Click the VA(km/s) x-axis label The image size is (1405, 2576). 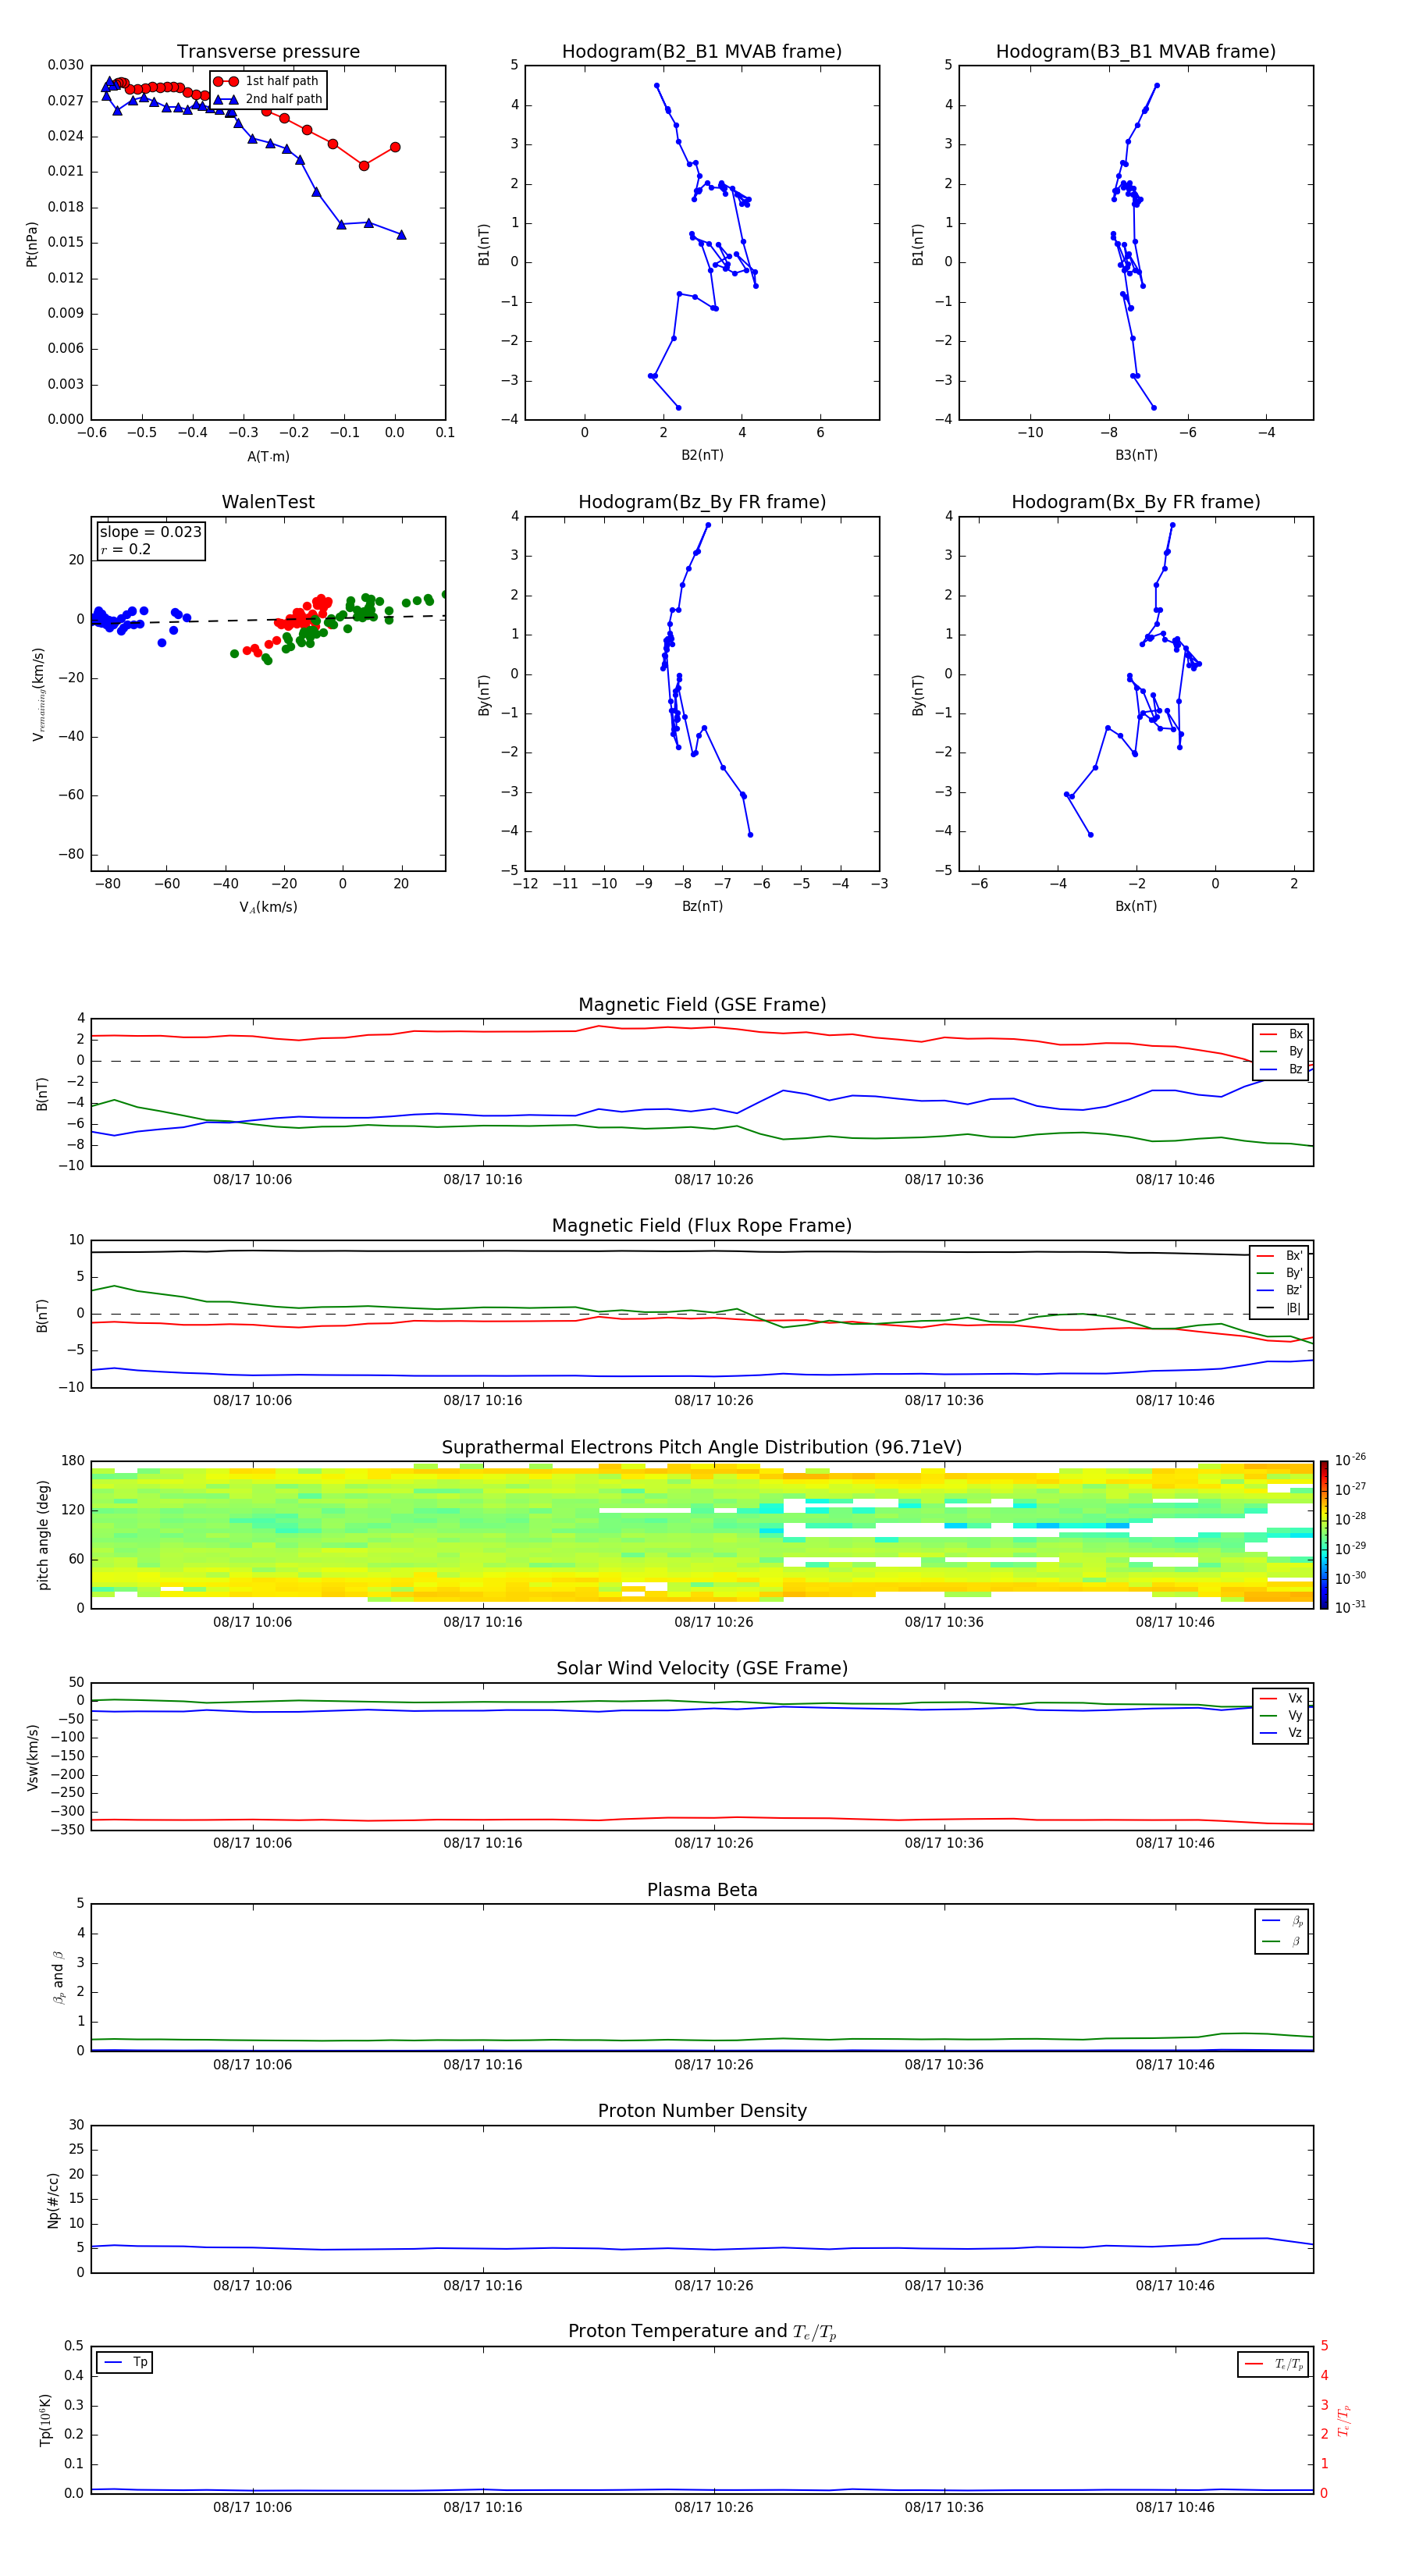(268, 907)
